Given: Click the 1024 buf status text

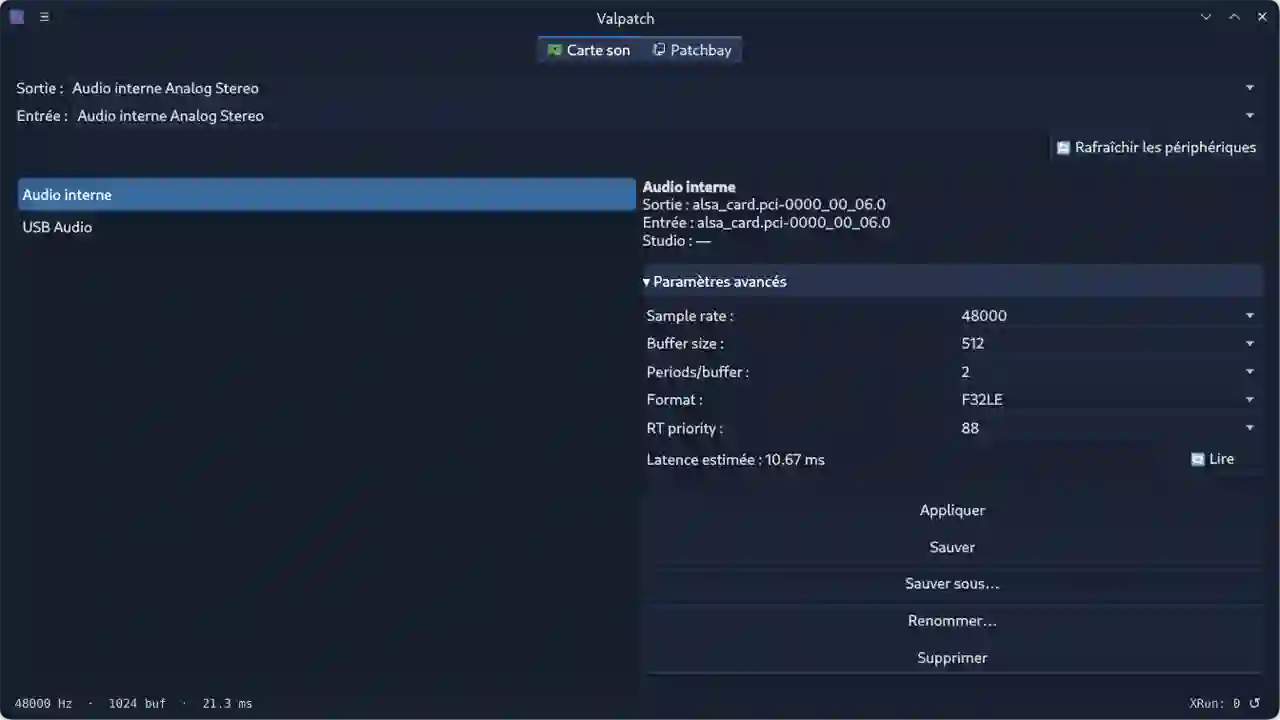Looking at the screenshot, I should pos(137,704).
